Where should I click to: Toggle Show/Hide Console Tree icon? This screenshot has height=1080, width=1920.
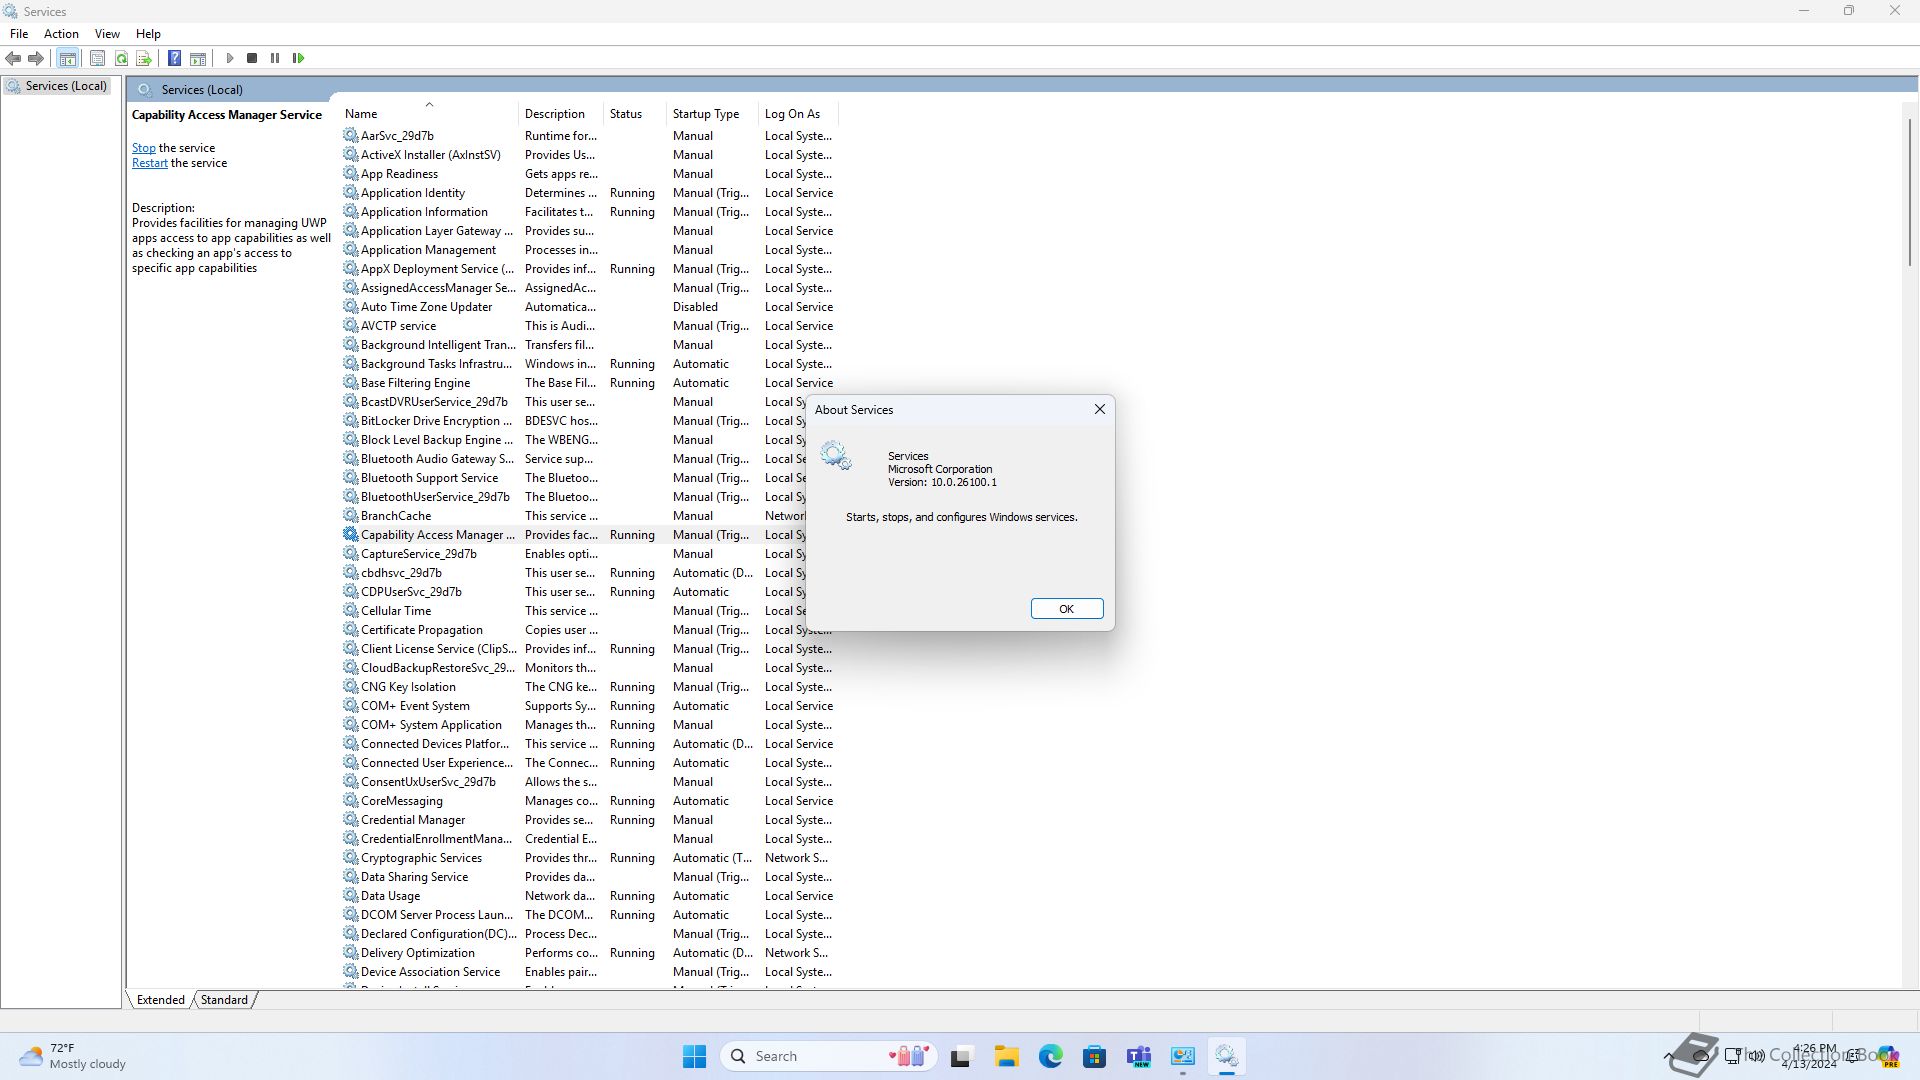tap(68, 58)
